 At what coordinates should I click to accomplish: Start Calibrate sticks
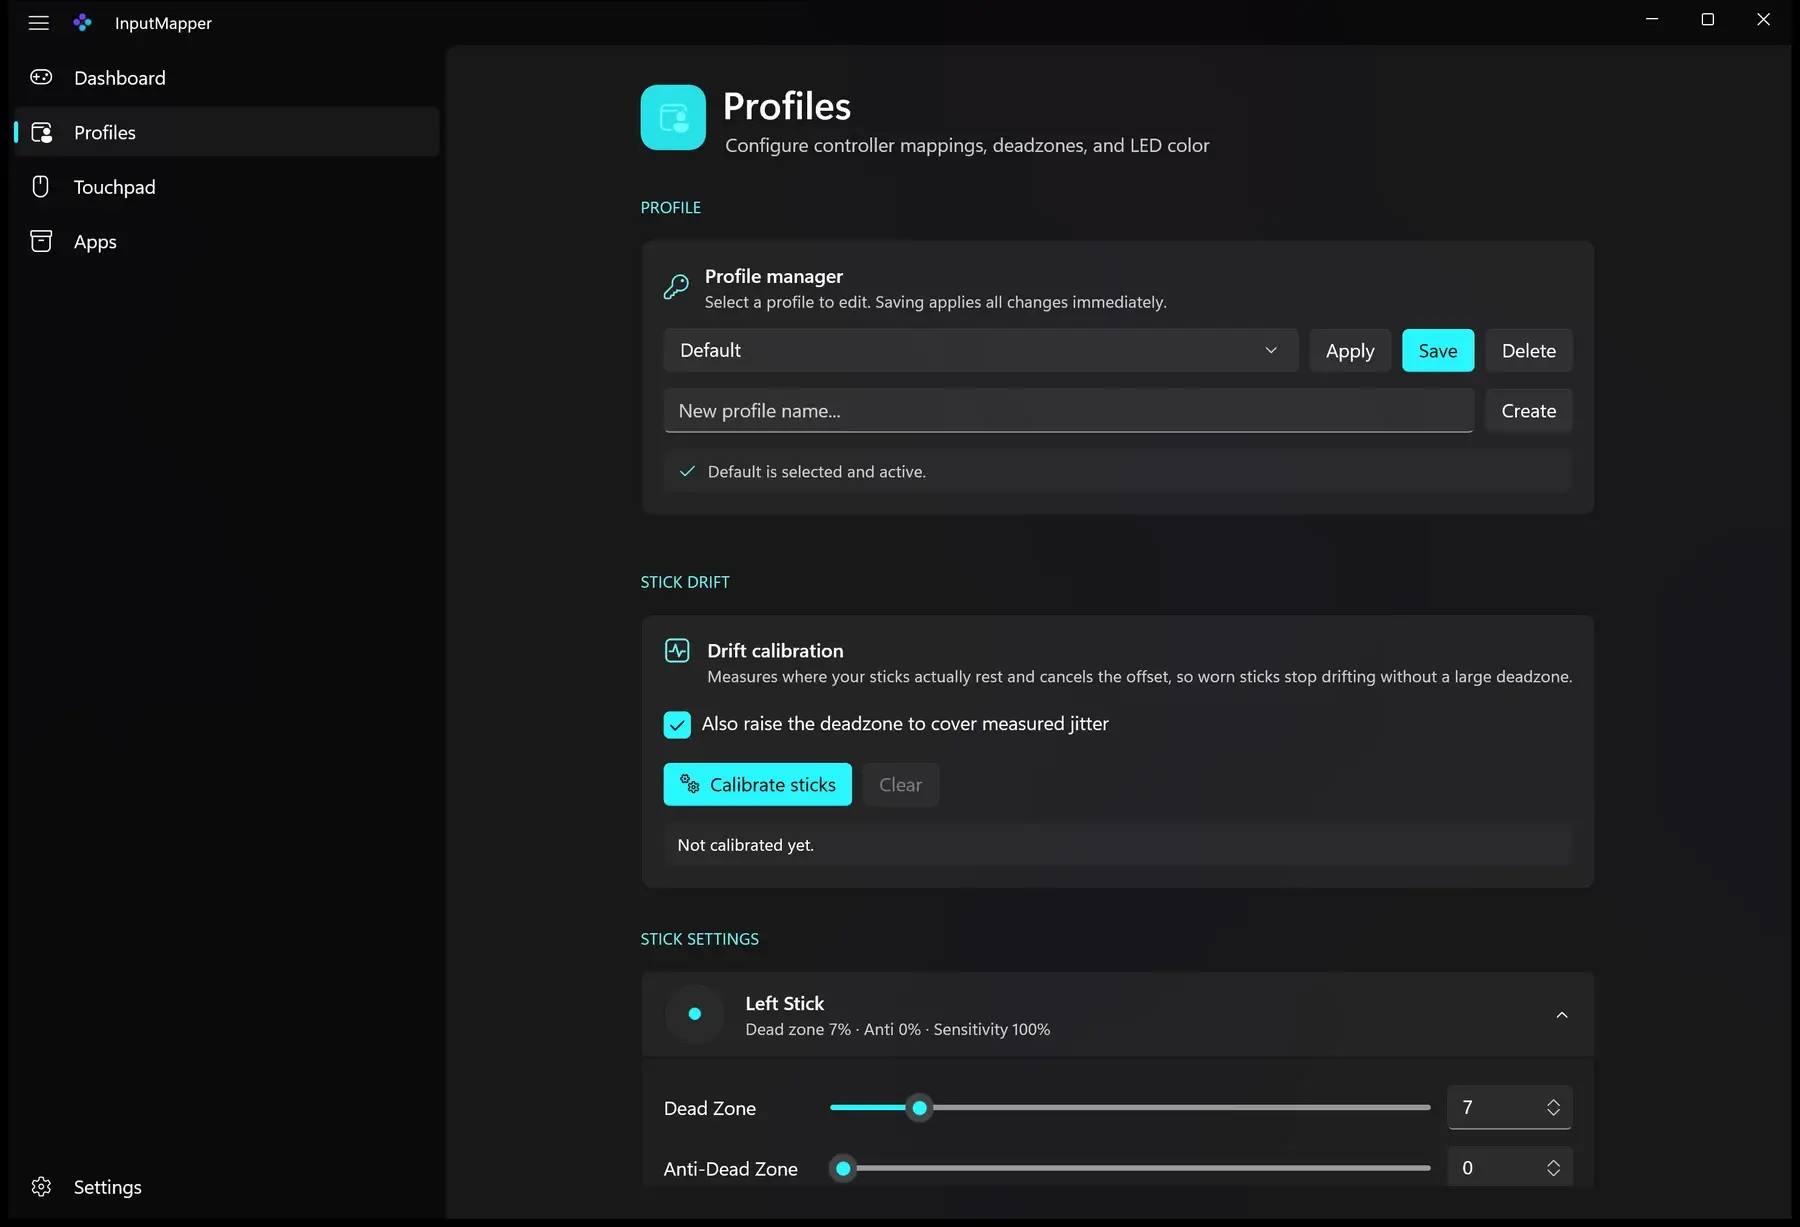coord(758,785)
